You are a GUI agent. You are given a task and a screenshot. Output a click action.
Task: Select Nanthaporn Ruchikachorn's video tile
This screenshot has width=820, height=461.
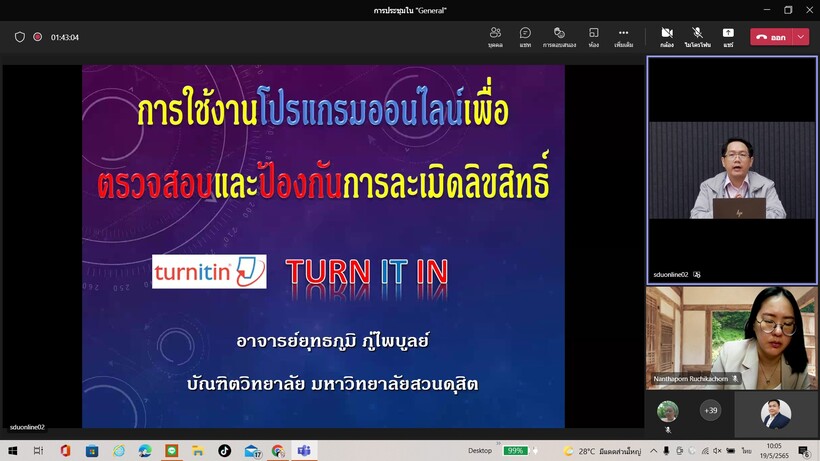[x=731, y=338]
